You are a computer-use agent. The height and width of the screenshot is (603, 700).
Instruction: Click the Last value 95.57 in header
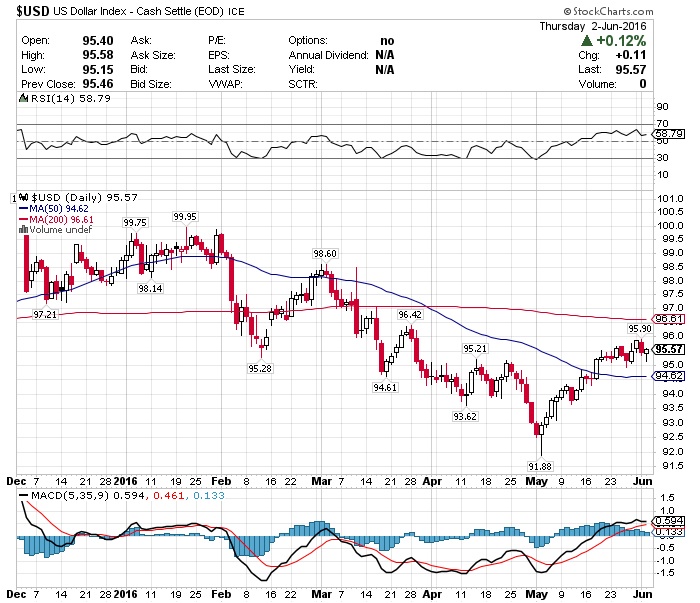pyautogui.click(x=631, y=70)
